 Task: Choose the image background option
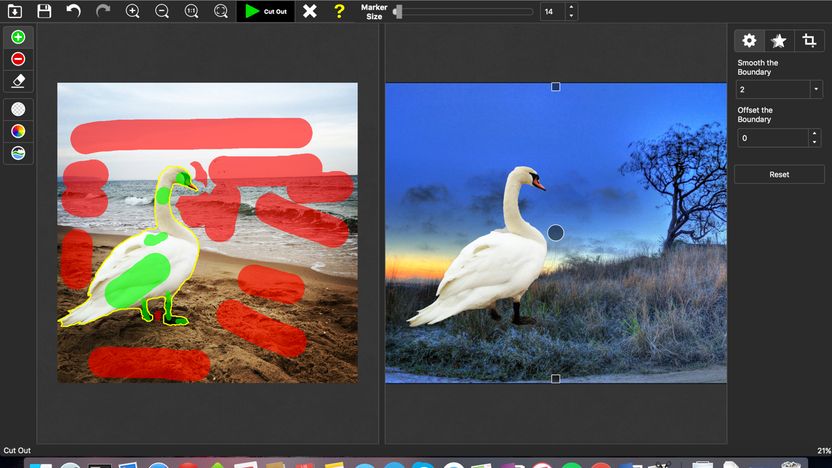coord(18,153)
